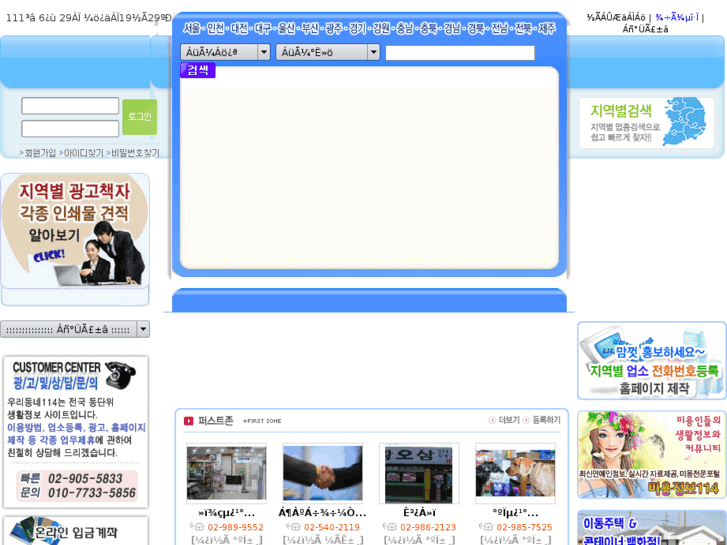Open the store interior thumbnail above 02-989-9552
This screenshot has width=727, height=545.
click(226, 473)
